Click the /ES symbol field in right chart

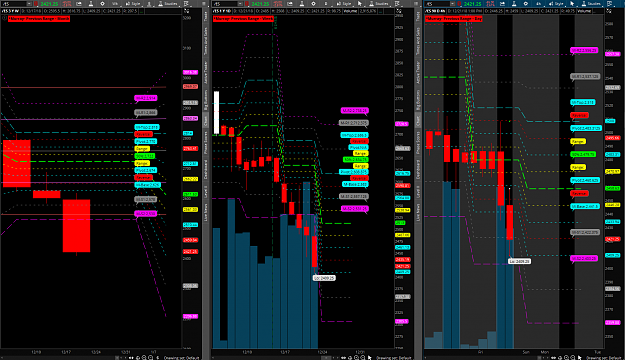pos(437,4)
